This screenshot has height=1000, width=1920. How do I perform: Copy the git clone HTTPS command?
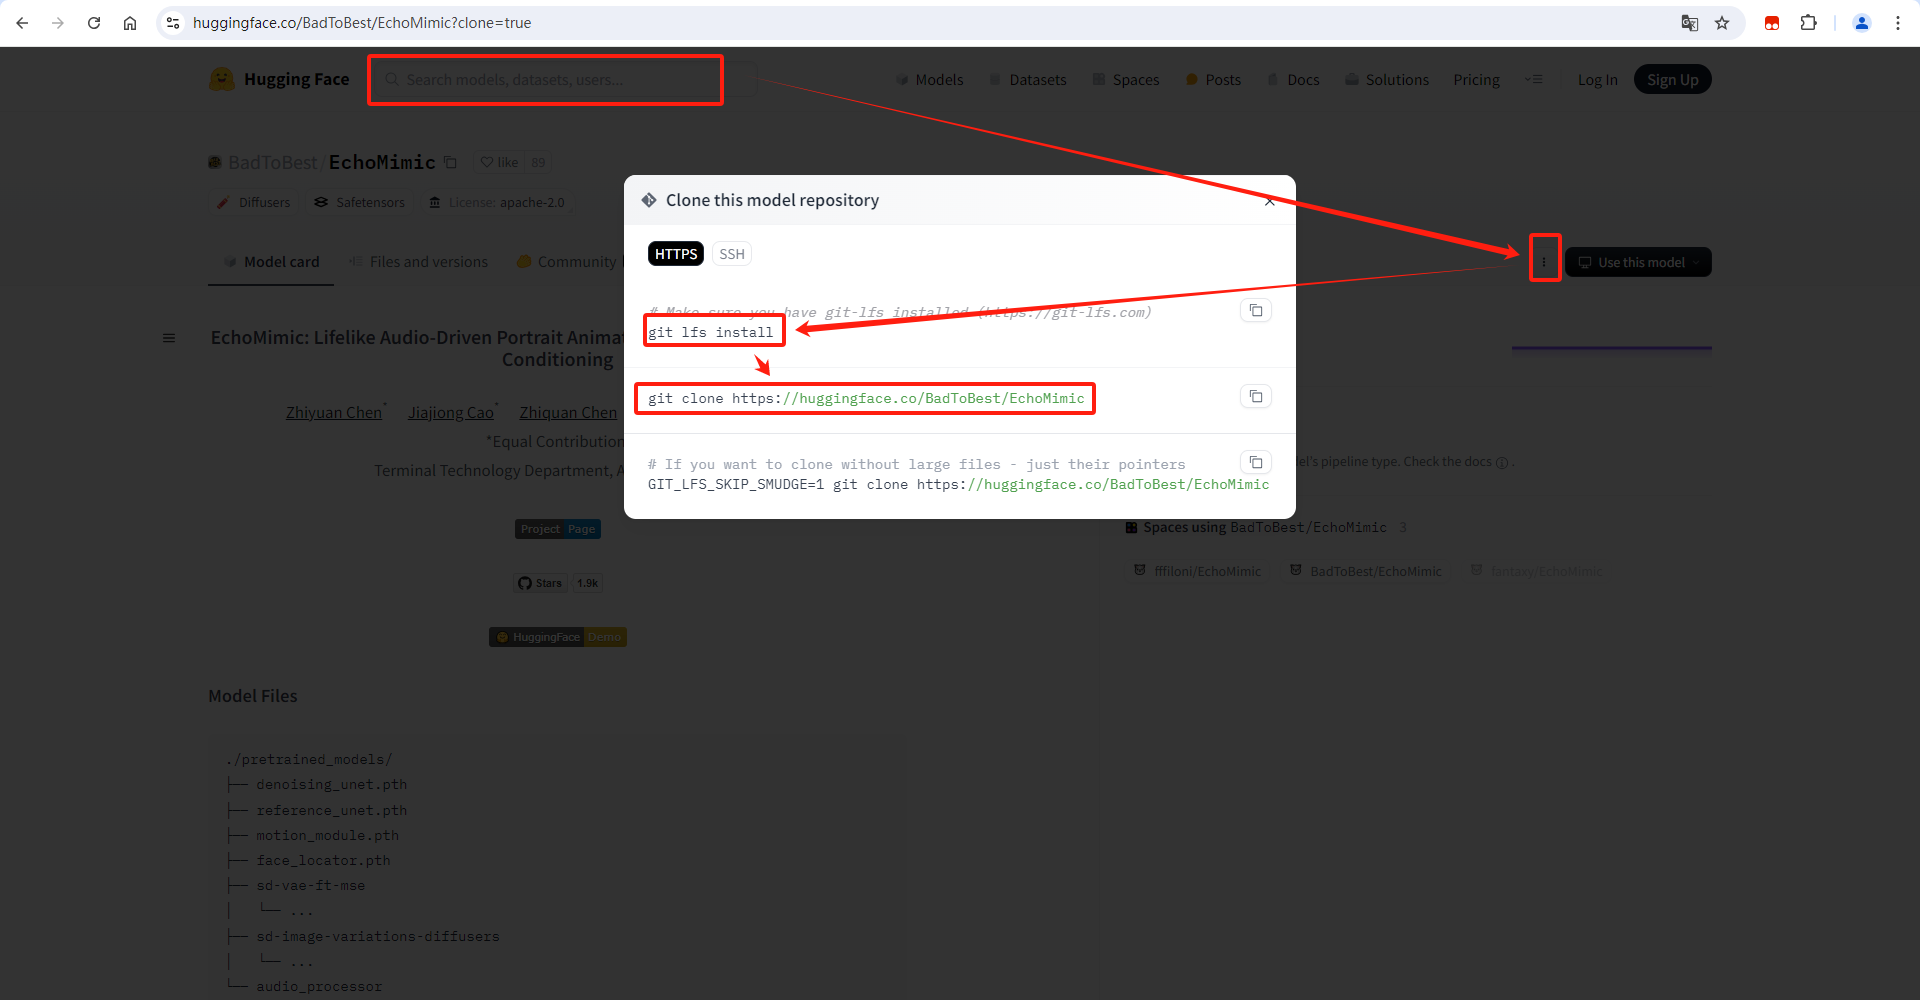[1256, 397]
